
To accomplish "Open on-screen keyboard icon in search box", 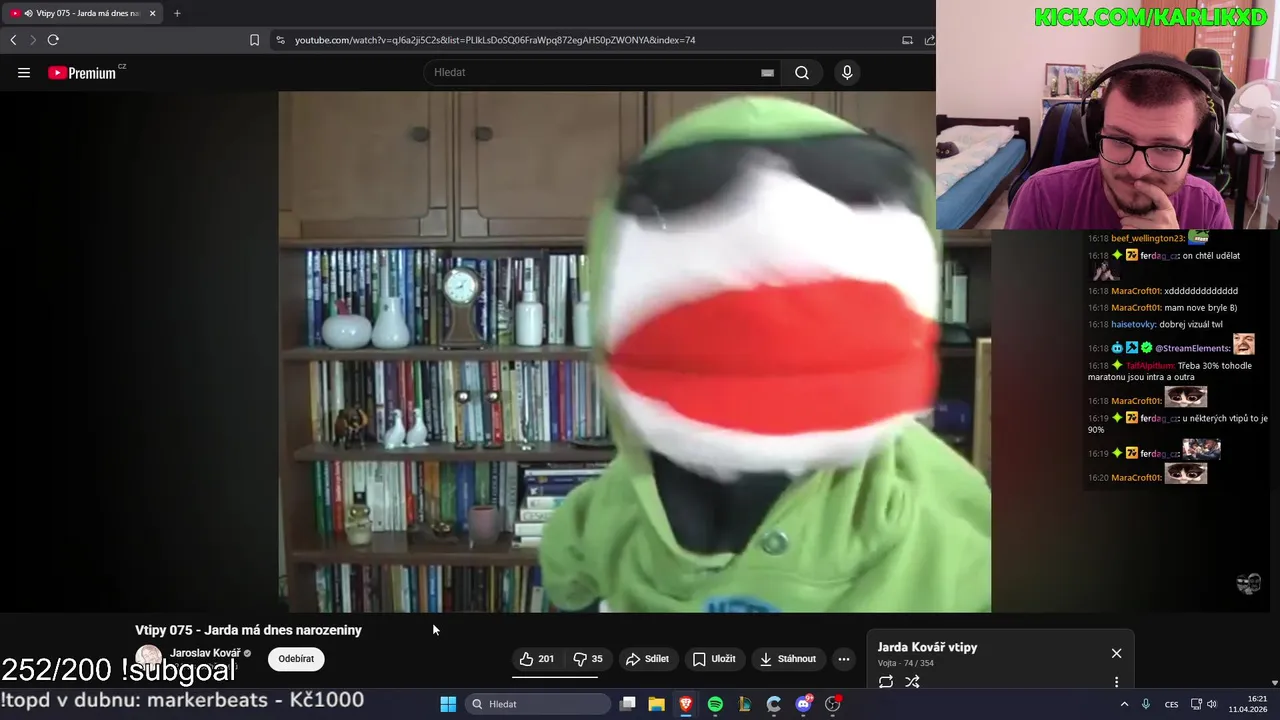I will click(767, 73).
